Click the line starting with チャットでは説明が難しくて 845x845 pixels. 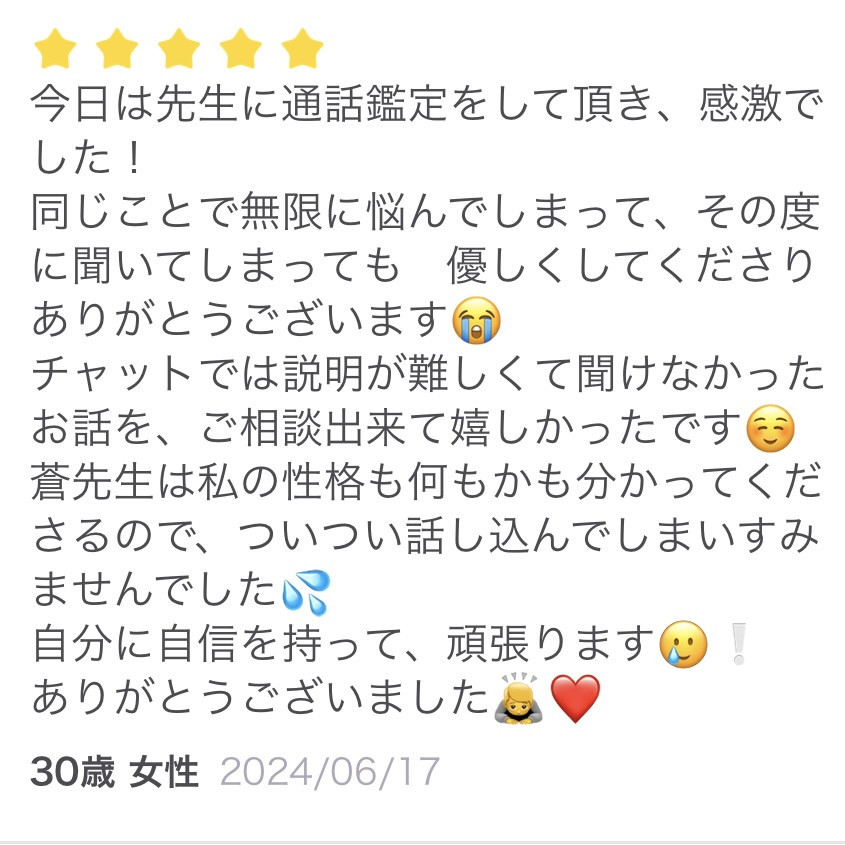click(x=428, y=374)
